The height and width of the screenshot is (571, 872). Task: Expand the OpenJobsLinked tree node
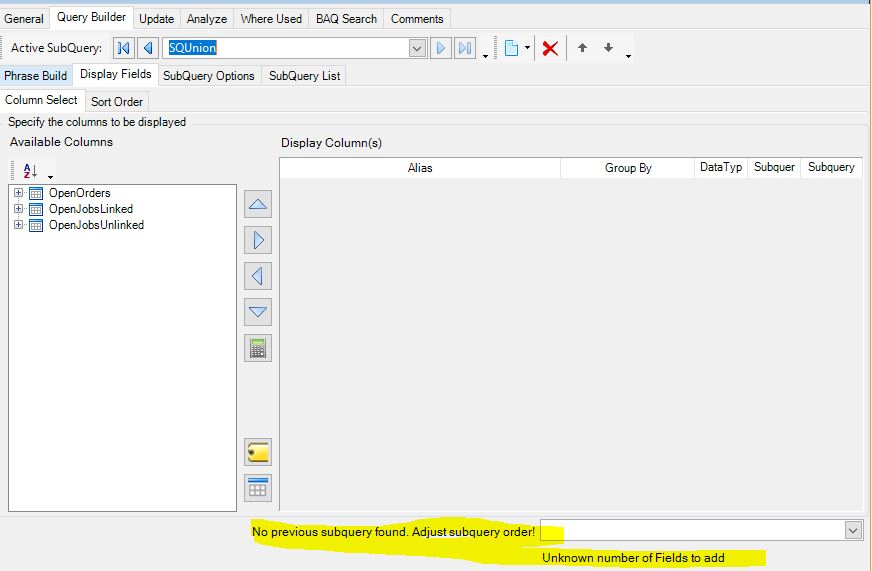pos(18,209)
